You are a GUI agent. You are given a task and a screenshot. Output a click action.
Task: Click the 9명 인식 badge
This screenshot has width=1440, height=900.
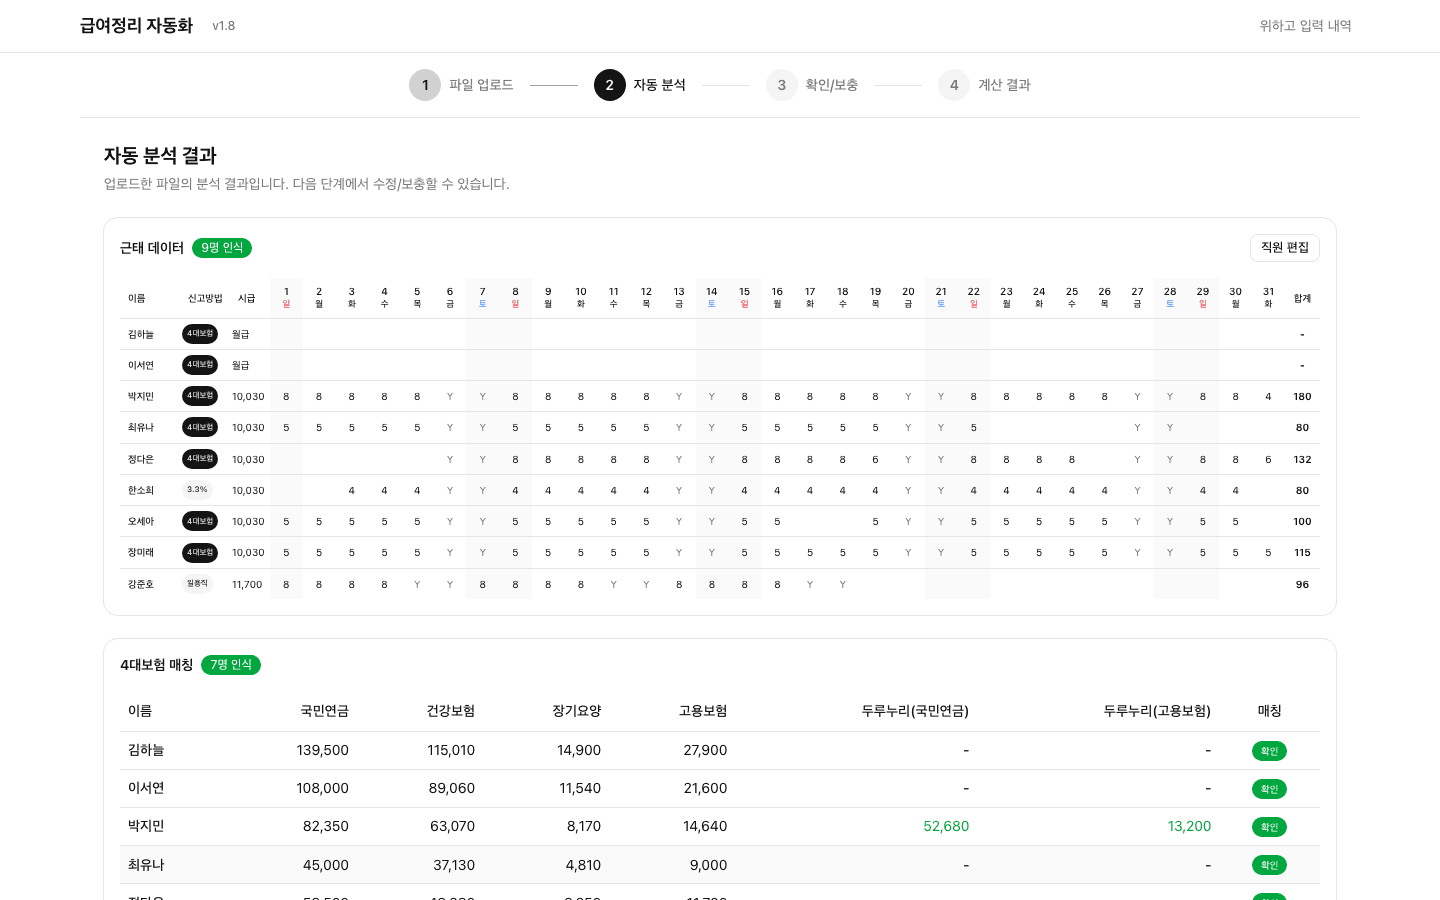point(222,248)
